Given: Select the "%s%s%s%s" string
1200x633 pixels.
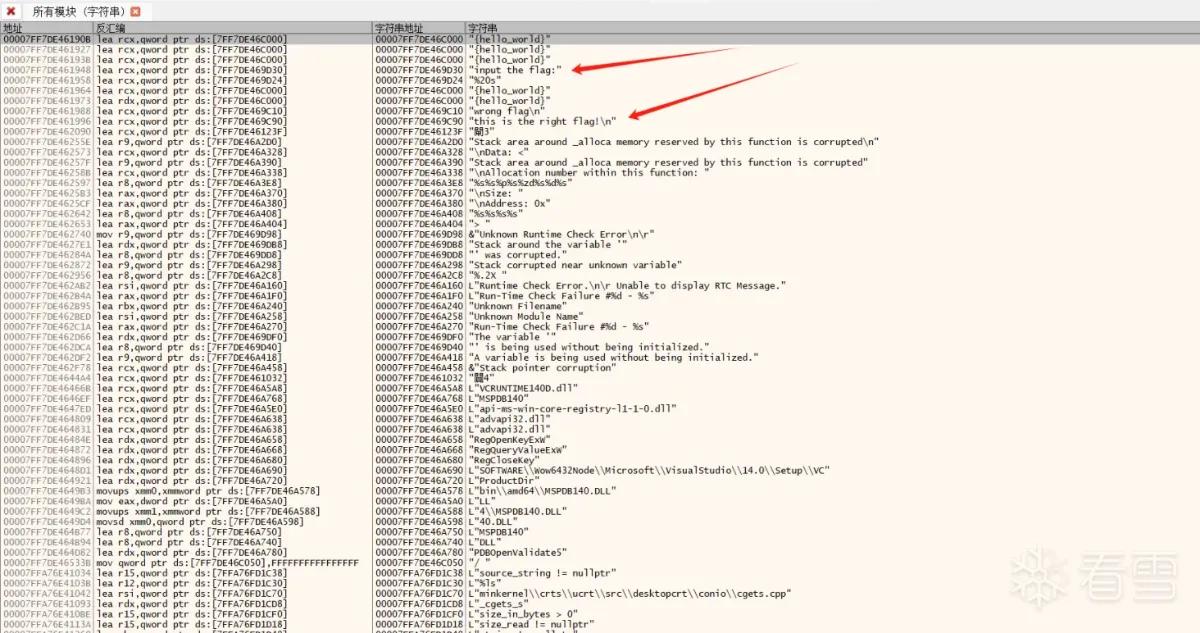Looking at the screenshot, I should pyautogui.click(x=496, y=213).
